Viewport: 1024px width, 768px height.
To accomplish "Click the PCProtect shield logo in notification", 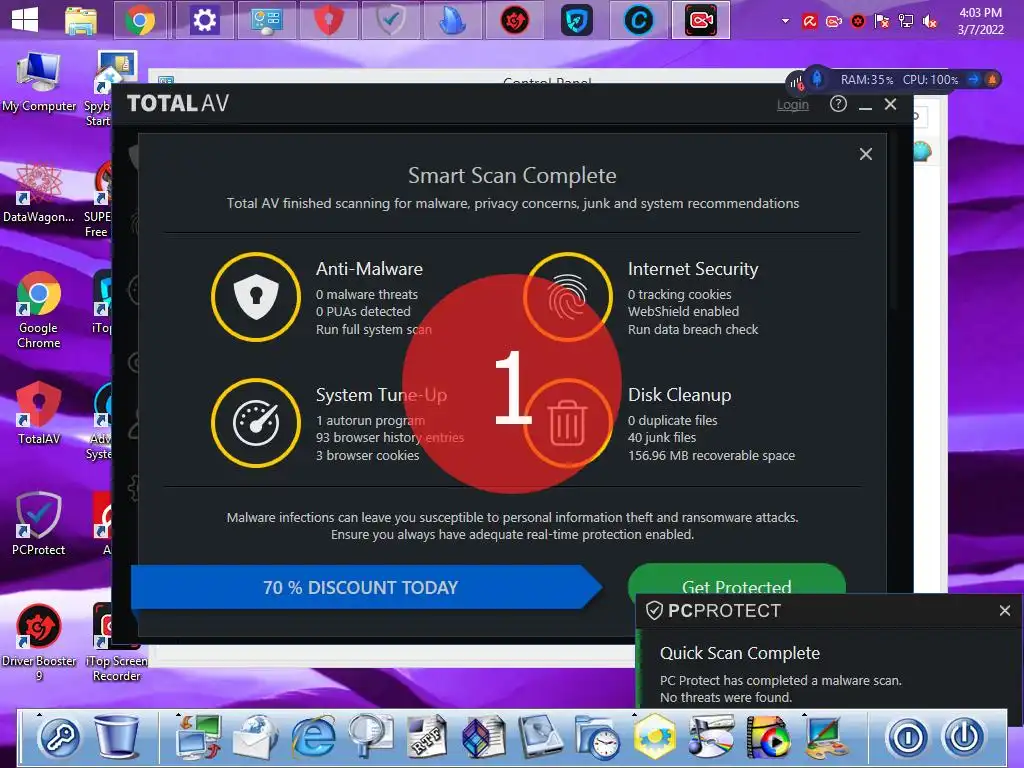I will pyautogui.click(x=654, y=611).
